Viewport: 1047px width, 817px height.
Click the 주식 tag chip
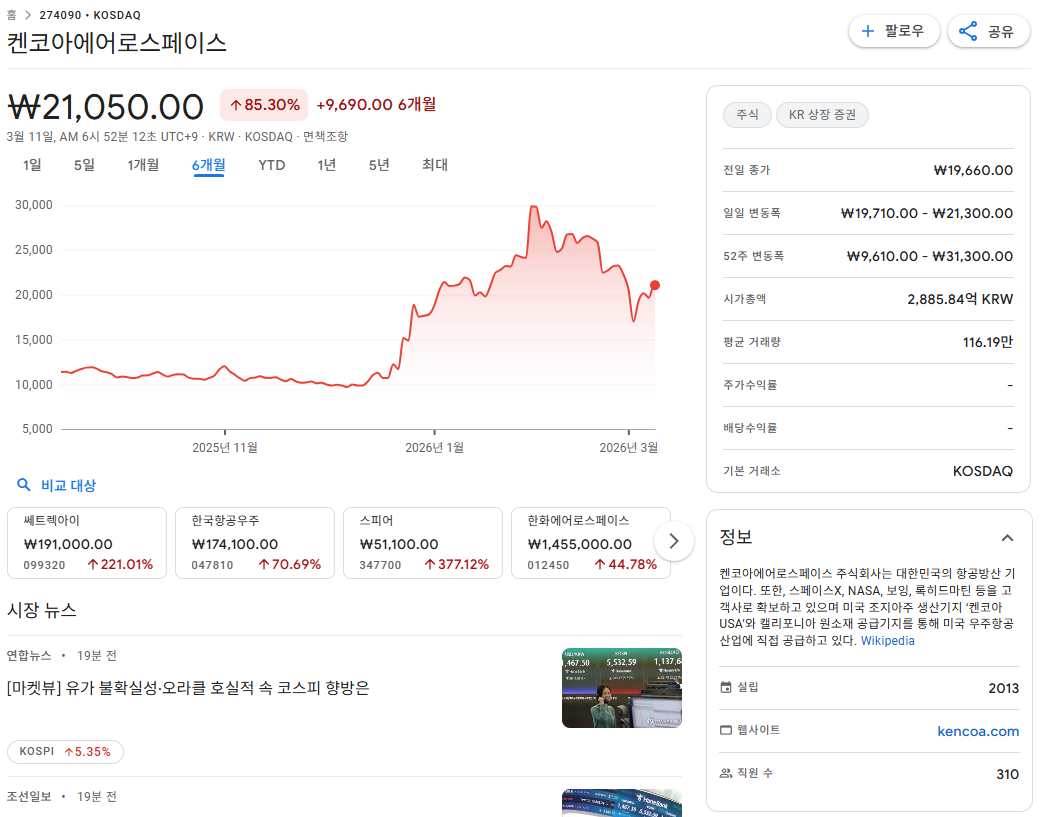747,115
